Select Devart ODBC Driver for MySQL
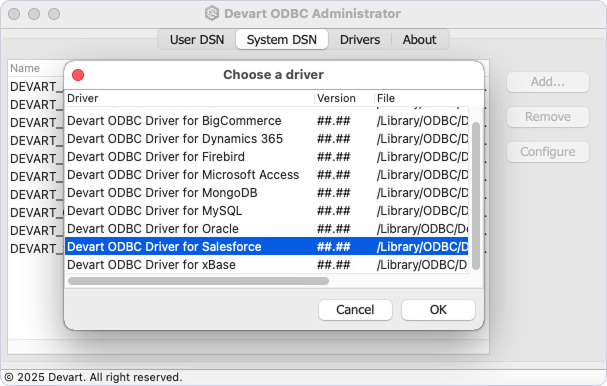Screen dimensions: 607x386 [x=266, y=211]
